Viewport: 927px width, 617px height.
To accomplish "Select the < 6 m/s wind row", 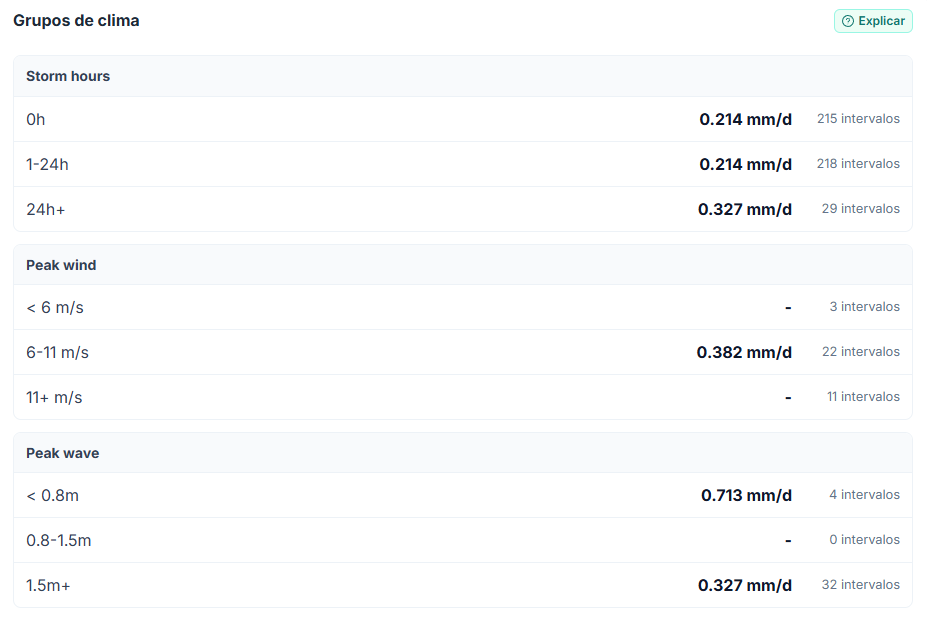I will point(463,307).
